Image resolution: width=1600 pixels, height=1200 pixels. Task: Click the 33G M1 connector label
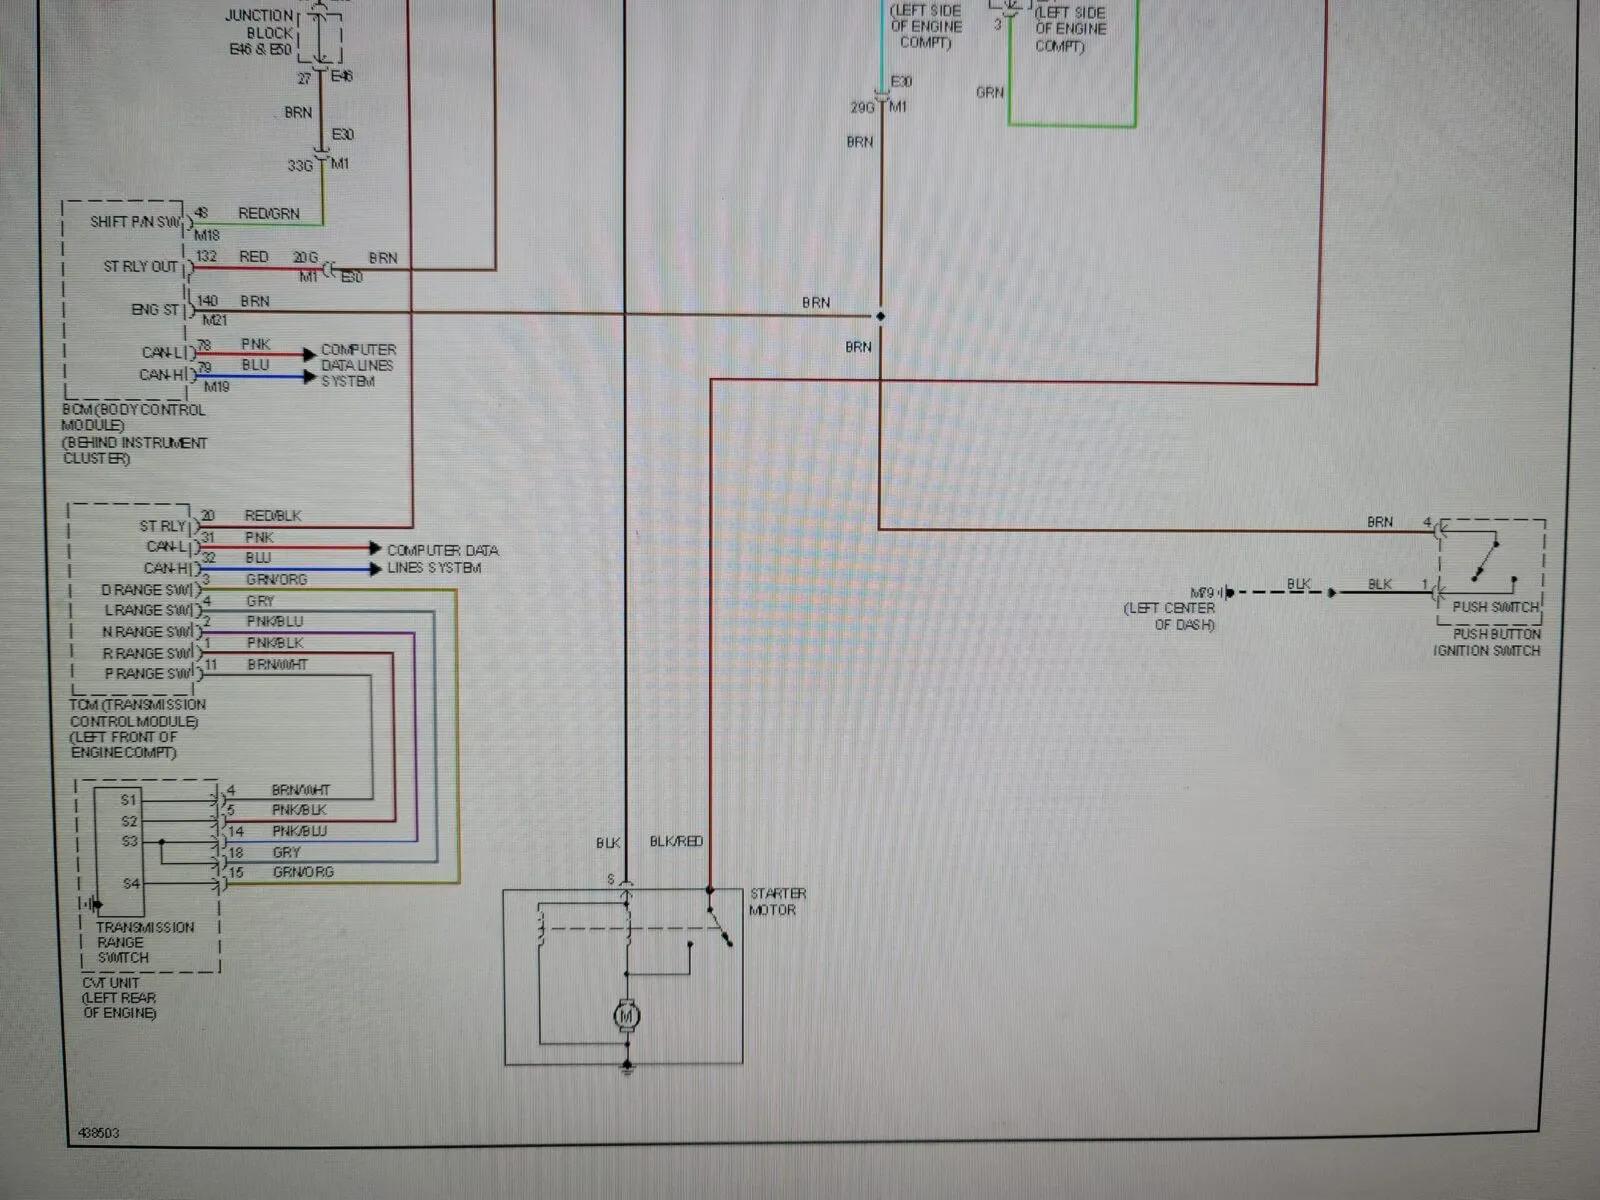[x=318, y=164]
